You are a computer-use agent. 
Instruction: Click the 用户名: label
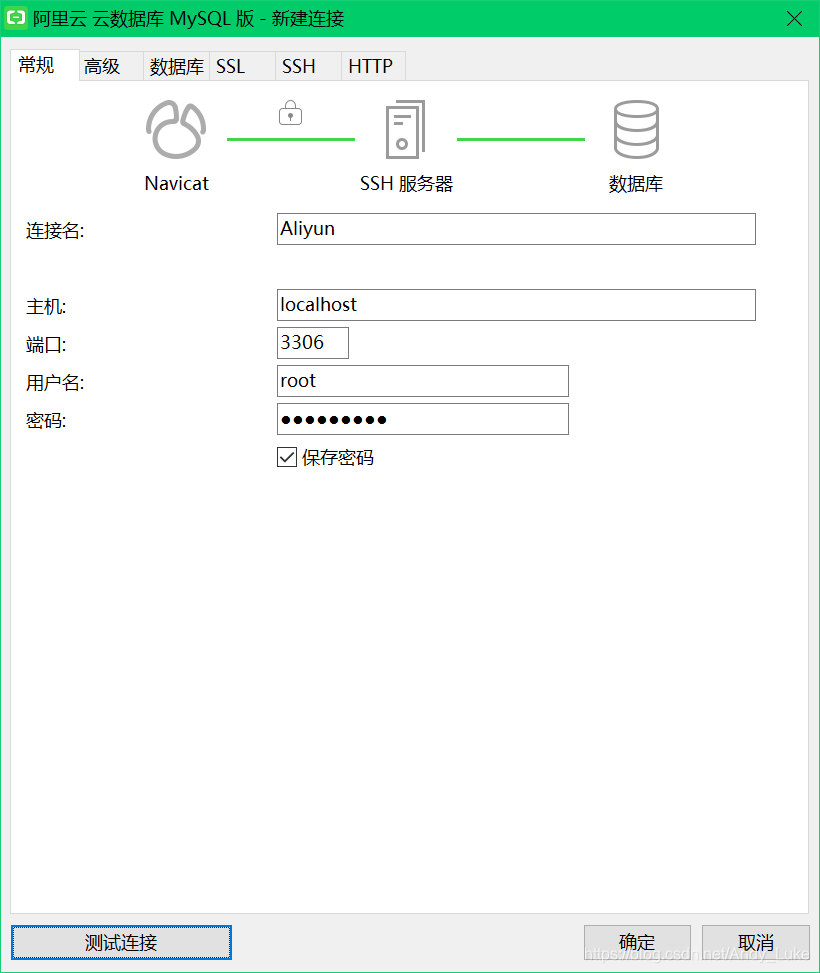click(x=55, y=383)
